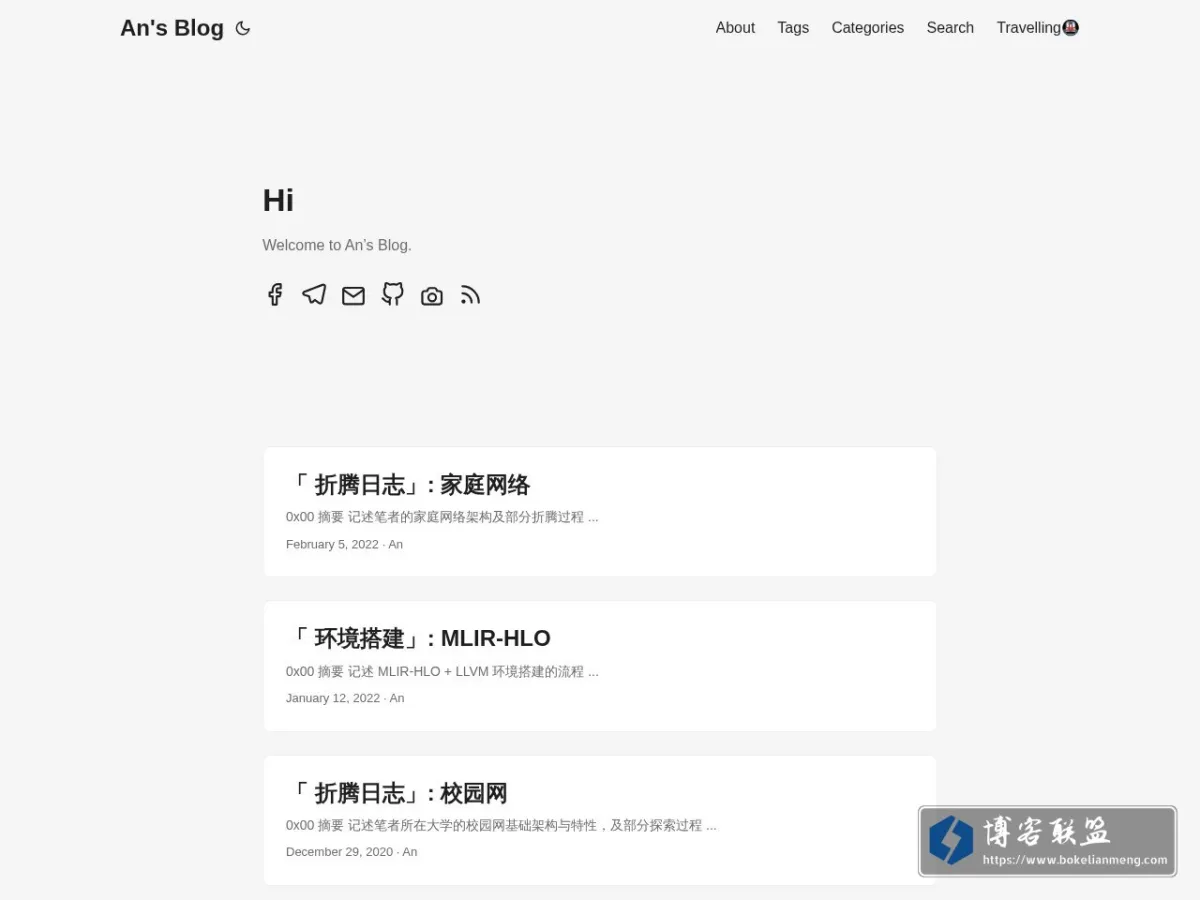1200x900 pixels.
Task: Click the date February 5, 2022
Action: [332, 544]
